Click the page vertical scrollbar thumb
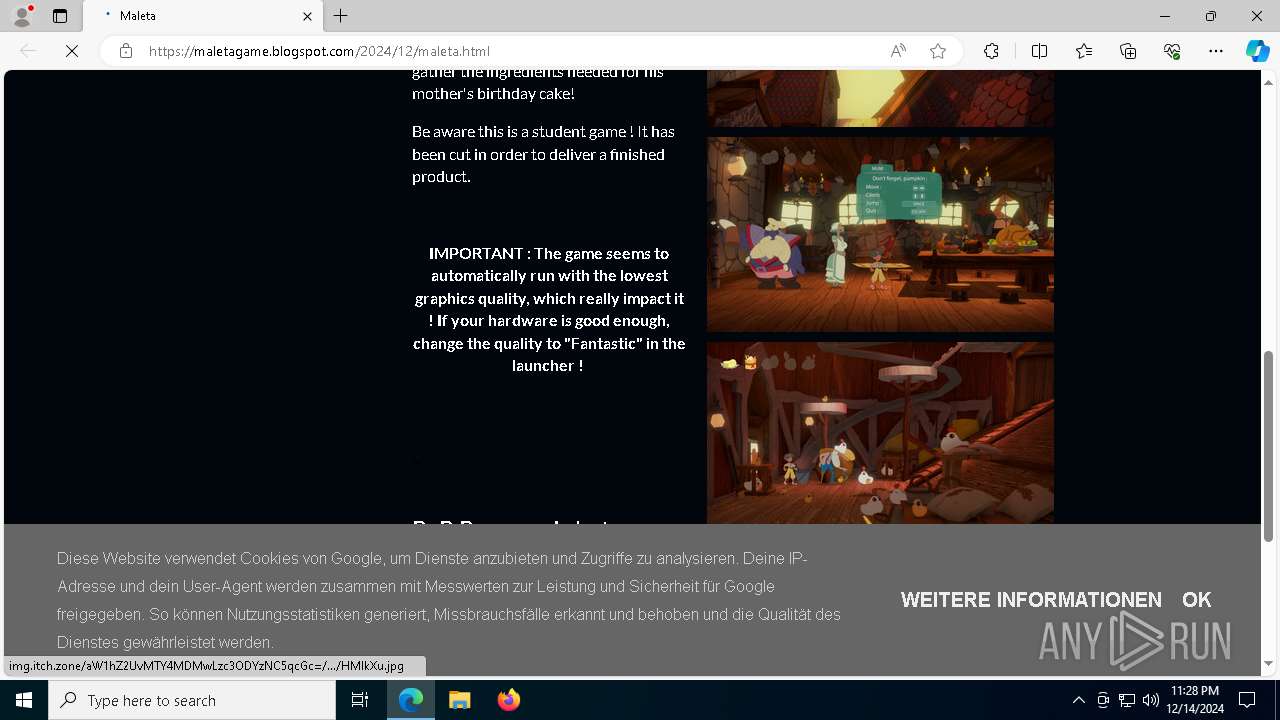1280x720 pixels. tap(1269, 446)
